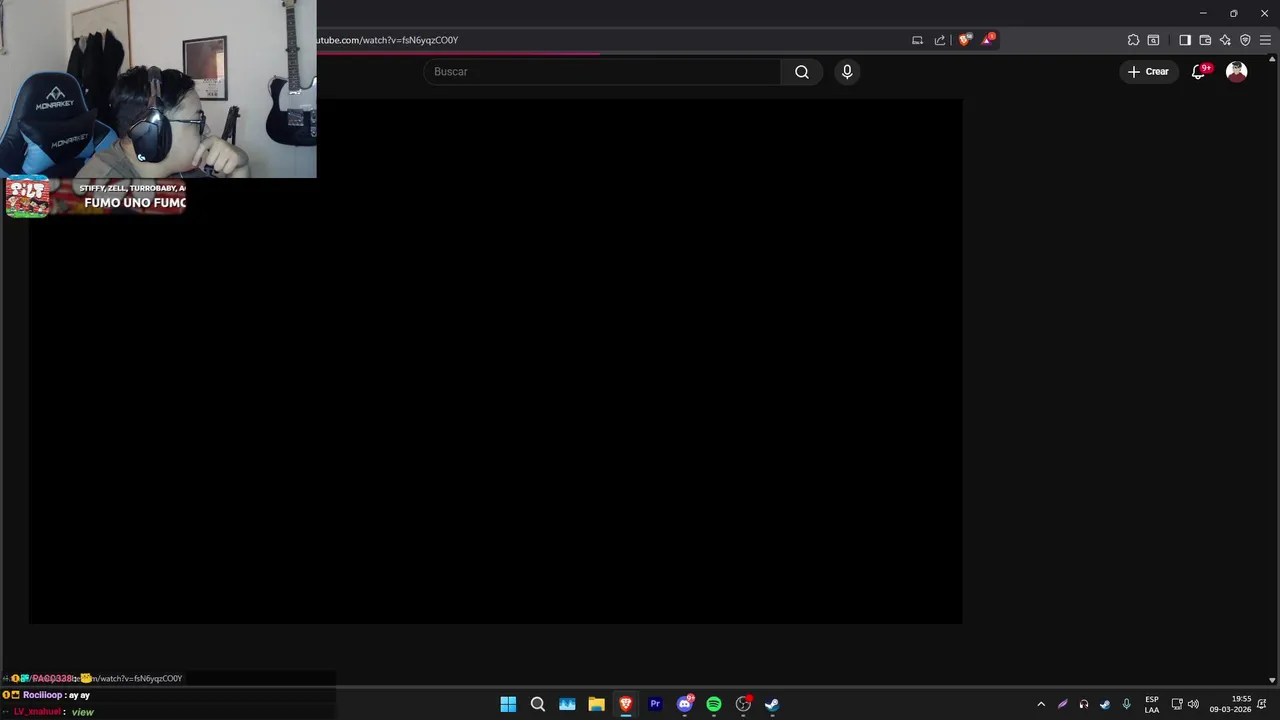The width and height of the screenshot is (1280, 720).
Task: Open Brave Rewards triangle icon
Action: (988, 40)
